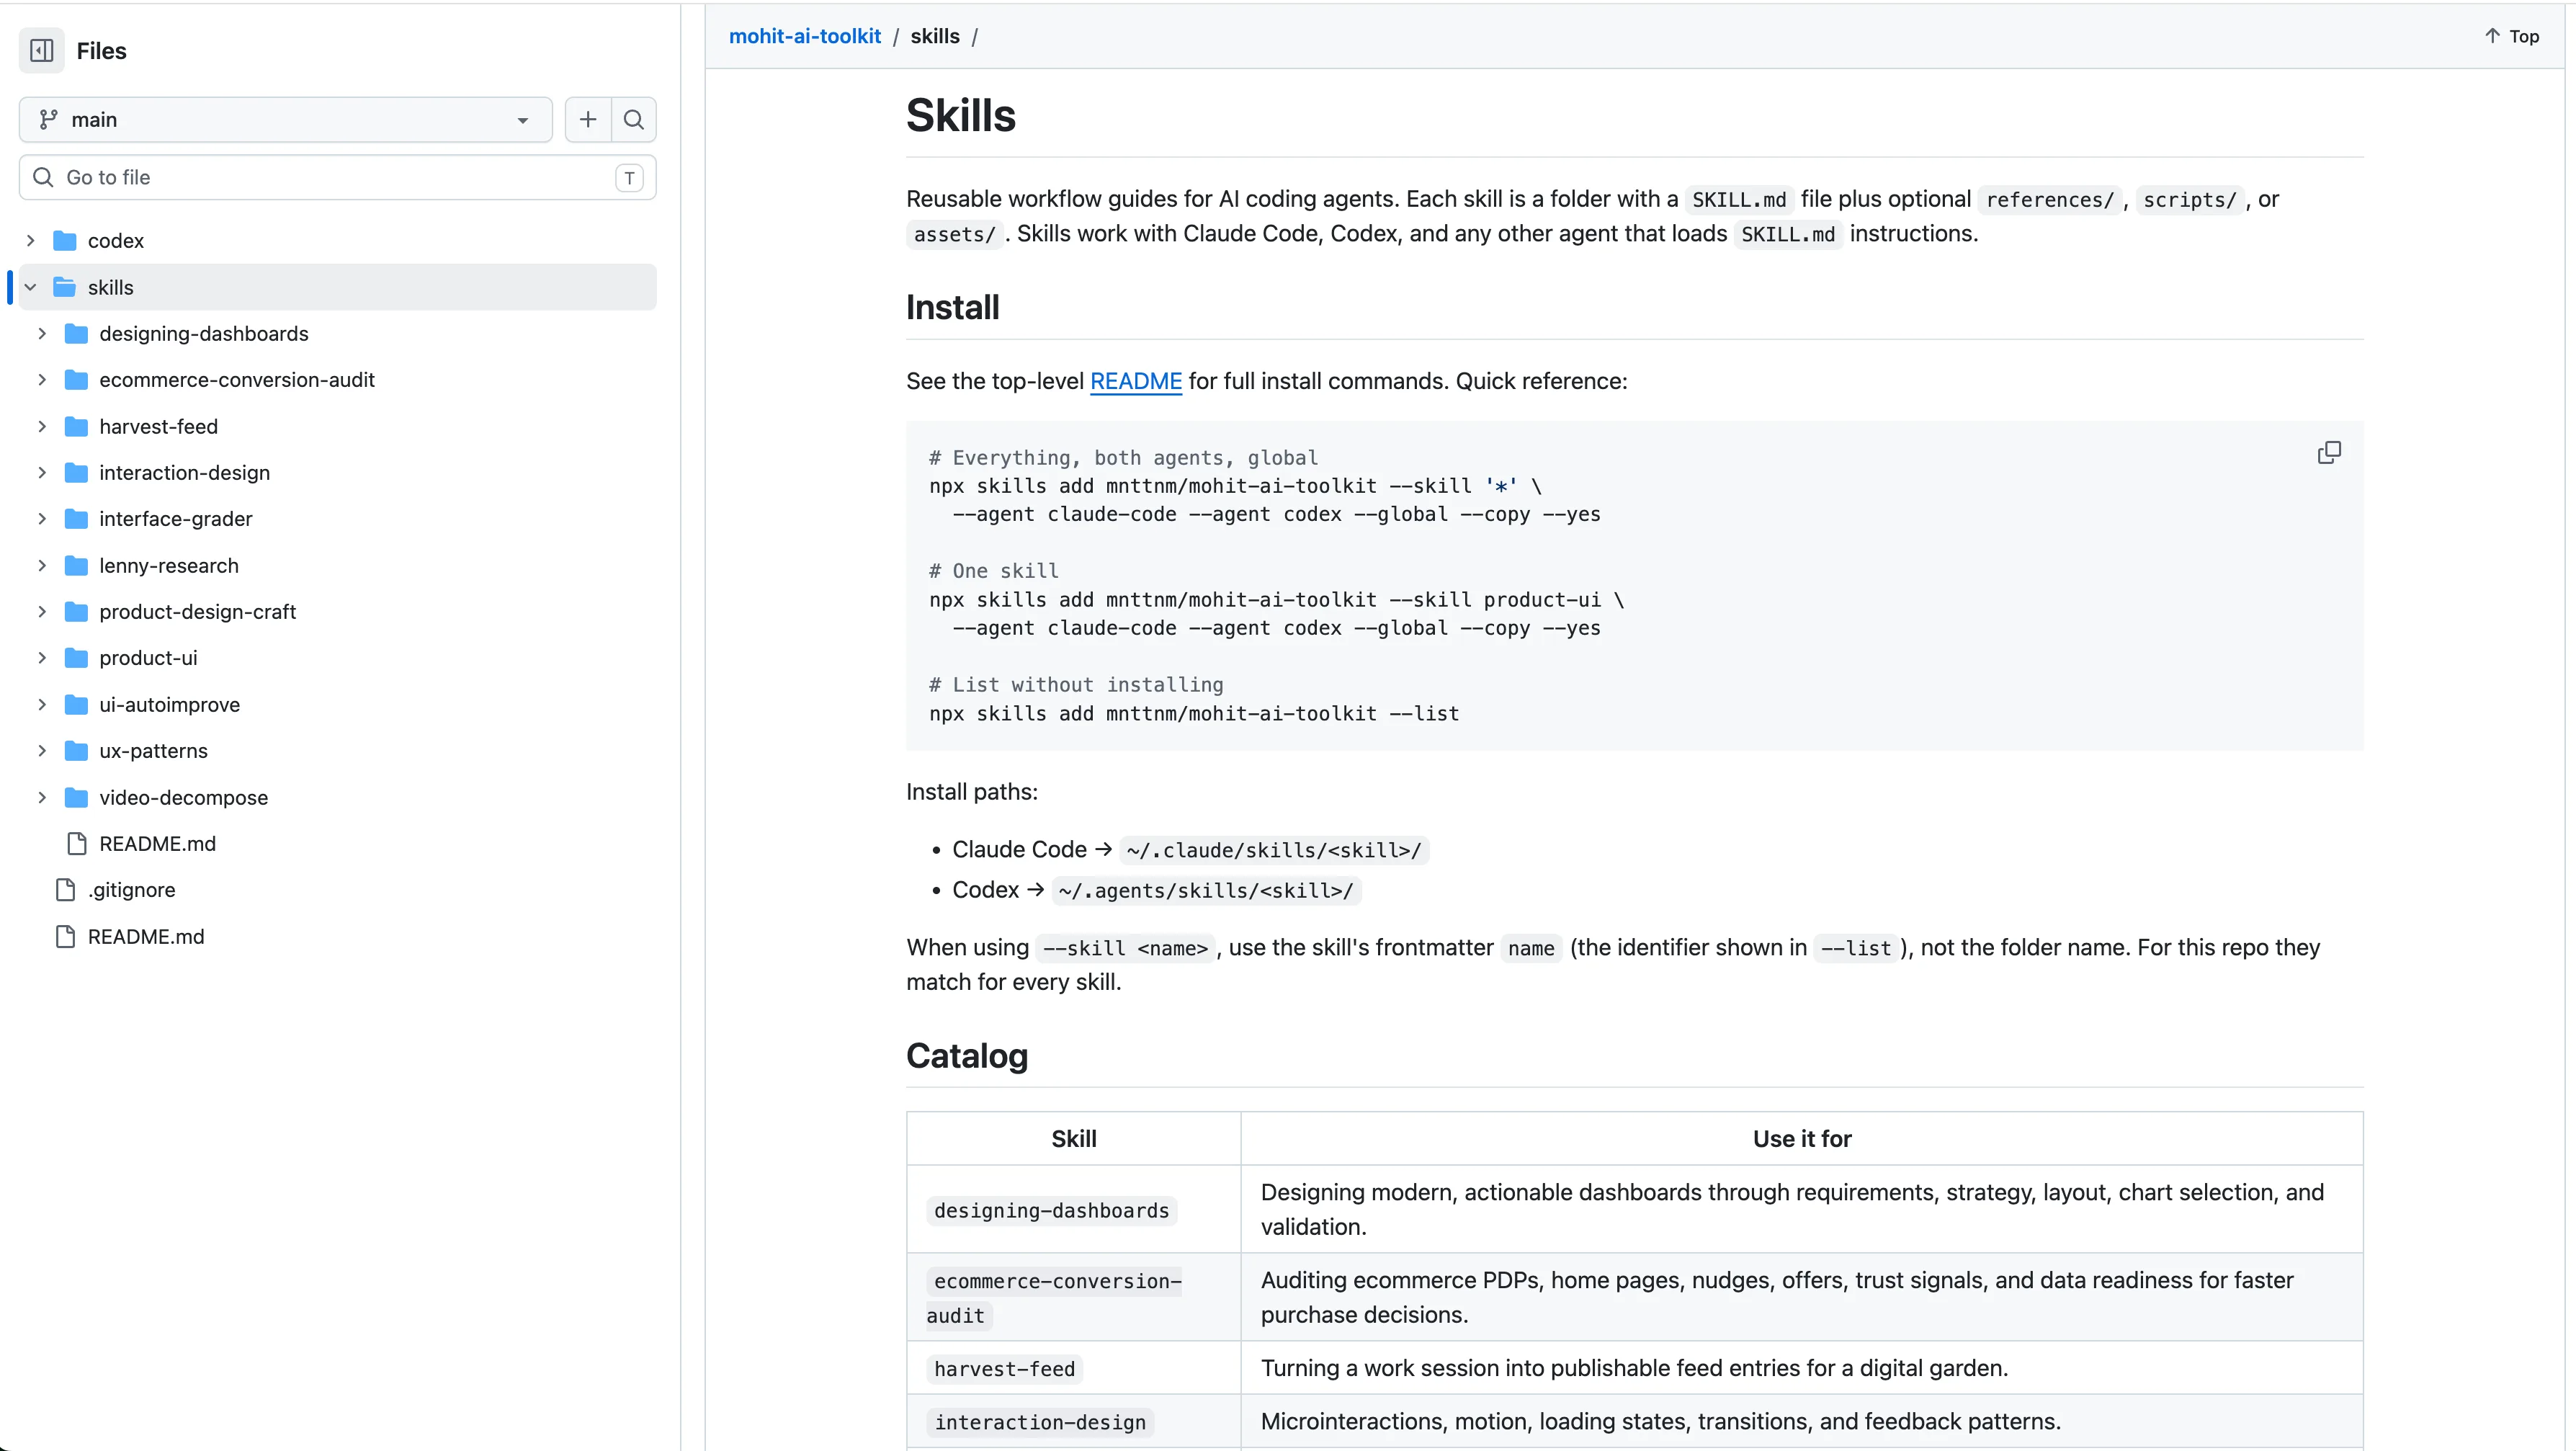This screenshot has height=1451, width=2576.
Task: Click file icon of skills README.md
Action: click(77, 844)
